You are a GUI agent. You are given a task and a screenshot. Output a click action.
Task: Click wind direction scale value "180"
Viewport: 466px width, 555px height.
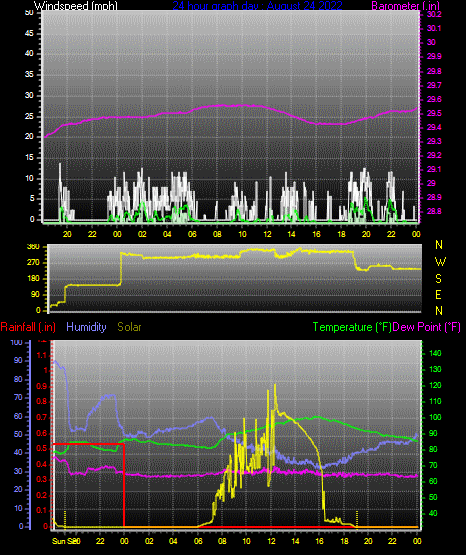point(33,279)
